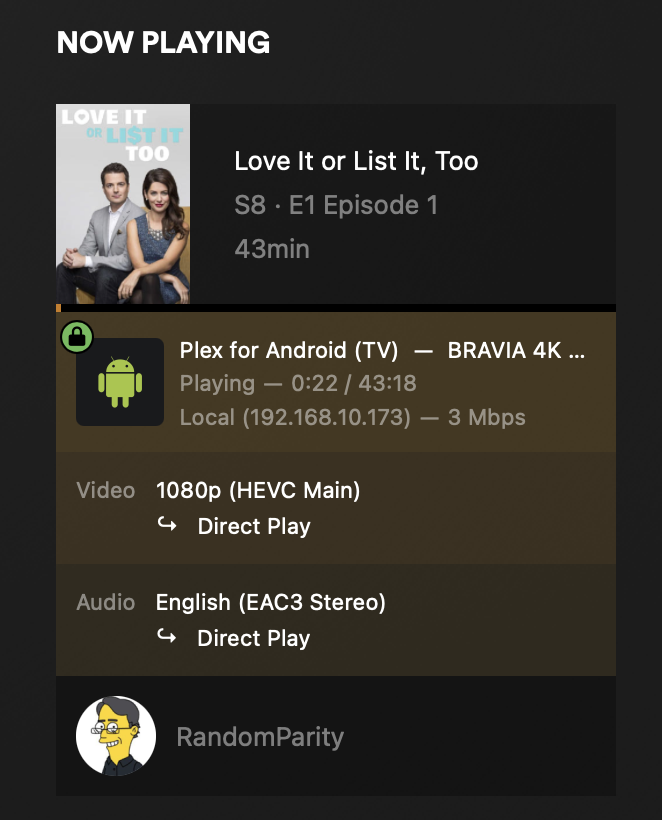This screenshot has width=662, height=820.
Task: Click the Direct Play text under Audio
Action: point(254,639)
